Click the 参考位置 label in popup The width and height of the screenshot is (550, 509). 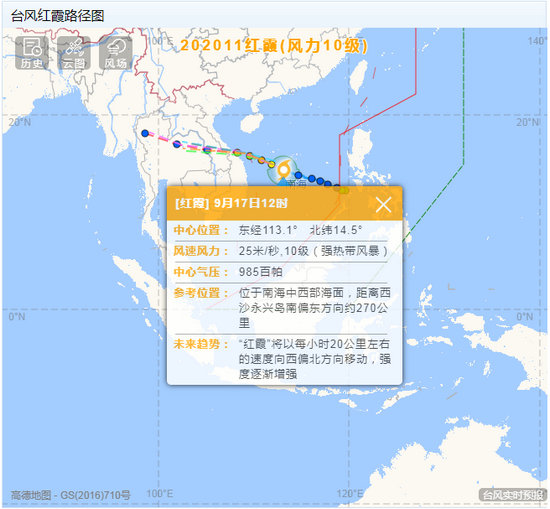[x=201, y=293]
